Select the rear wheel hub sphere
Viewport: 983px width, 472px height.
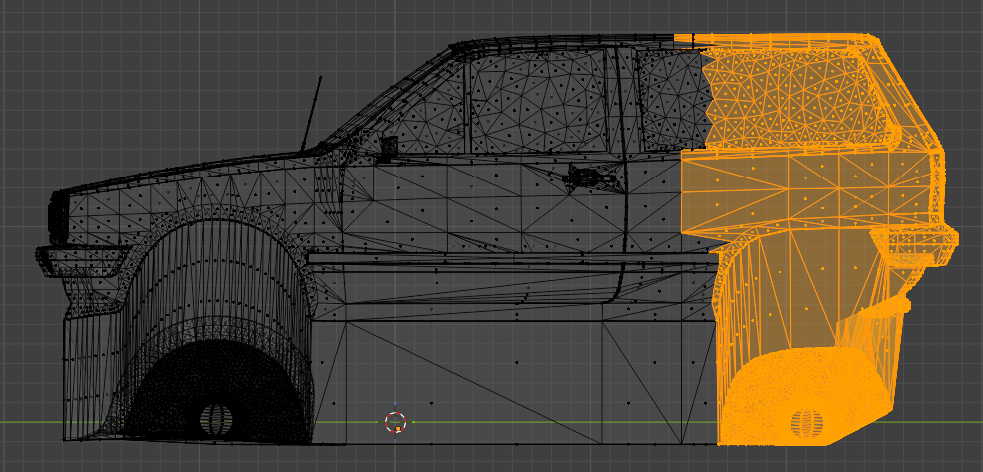pos(803,422)
